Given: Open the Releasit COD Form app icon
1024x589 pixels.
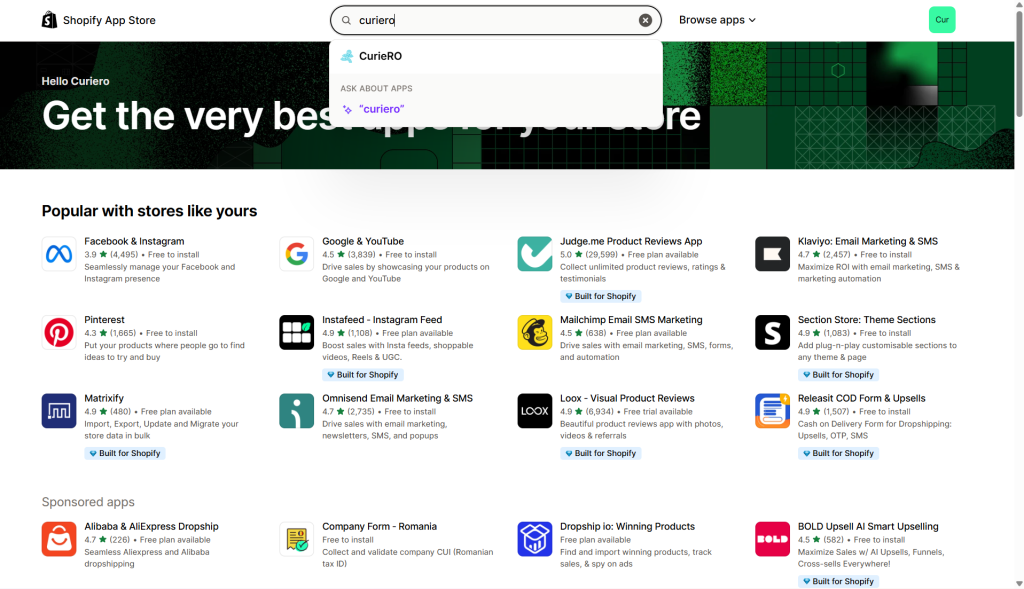Looking at the screenshot, I should (772, 410).
